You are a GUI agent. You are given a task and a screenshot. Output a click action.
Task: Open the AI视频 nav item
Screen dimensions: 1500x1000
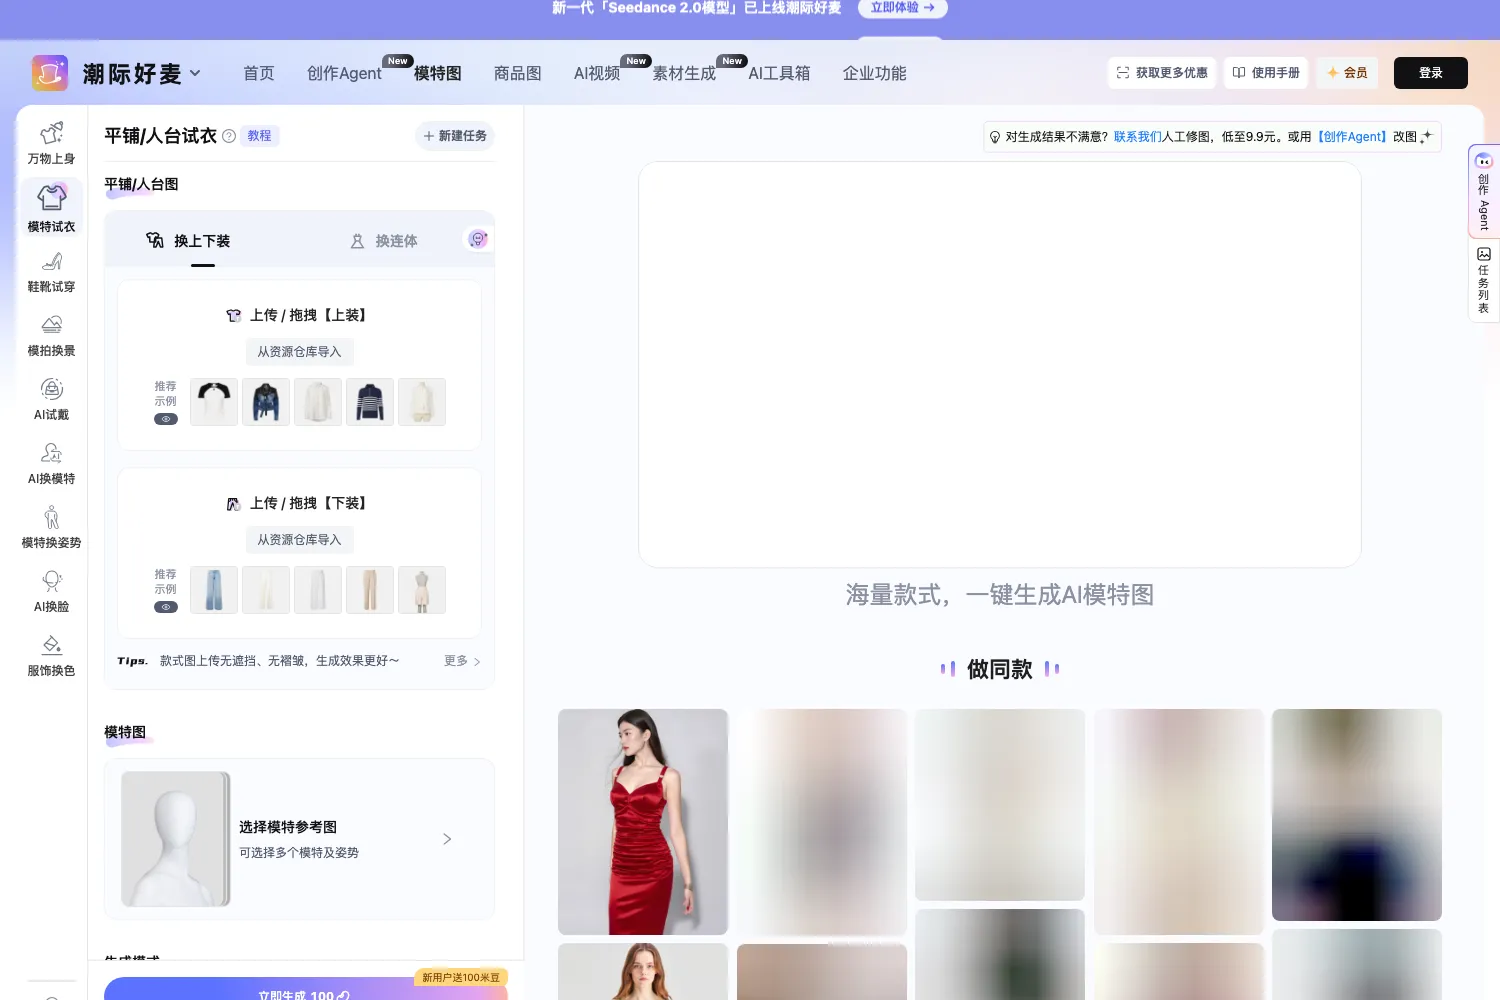(x=597, y=73)
